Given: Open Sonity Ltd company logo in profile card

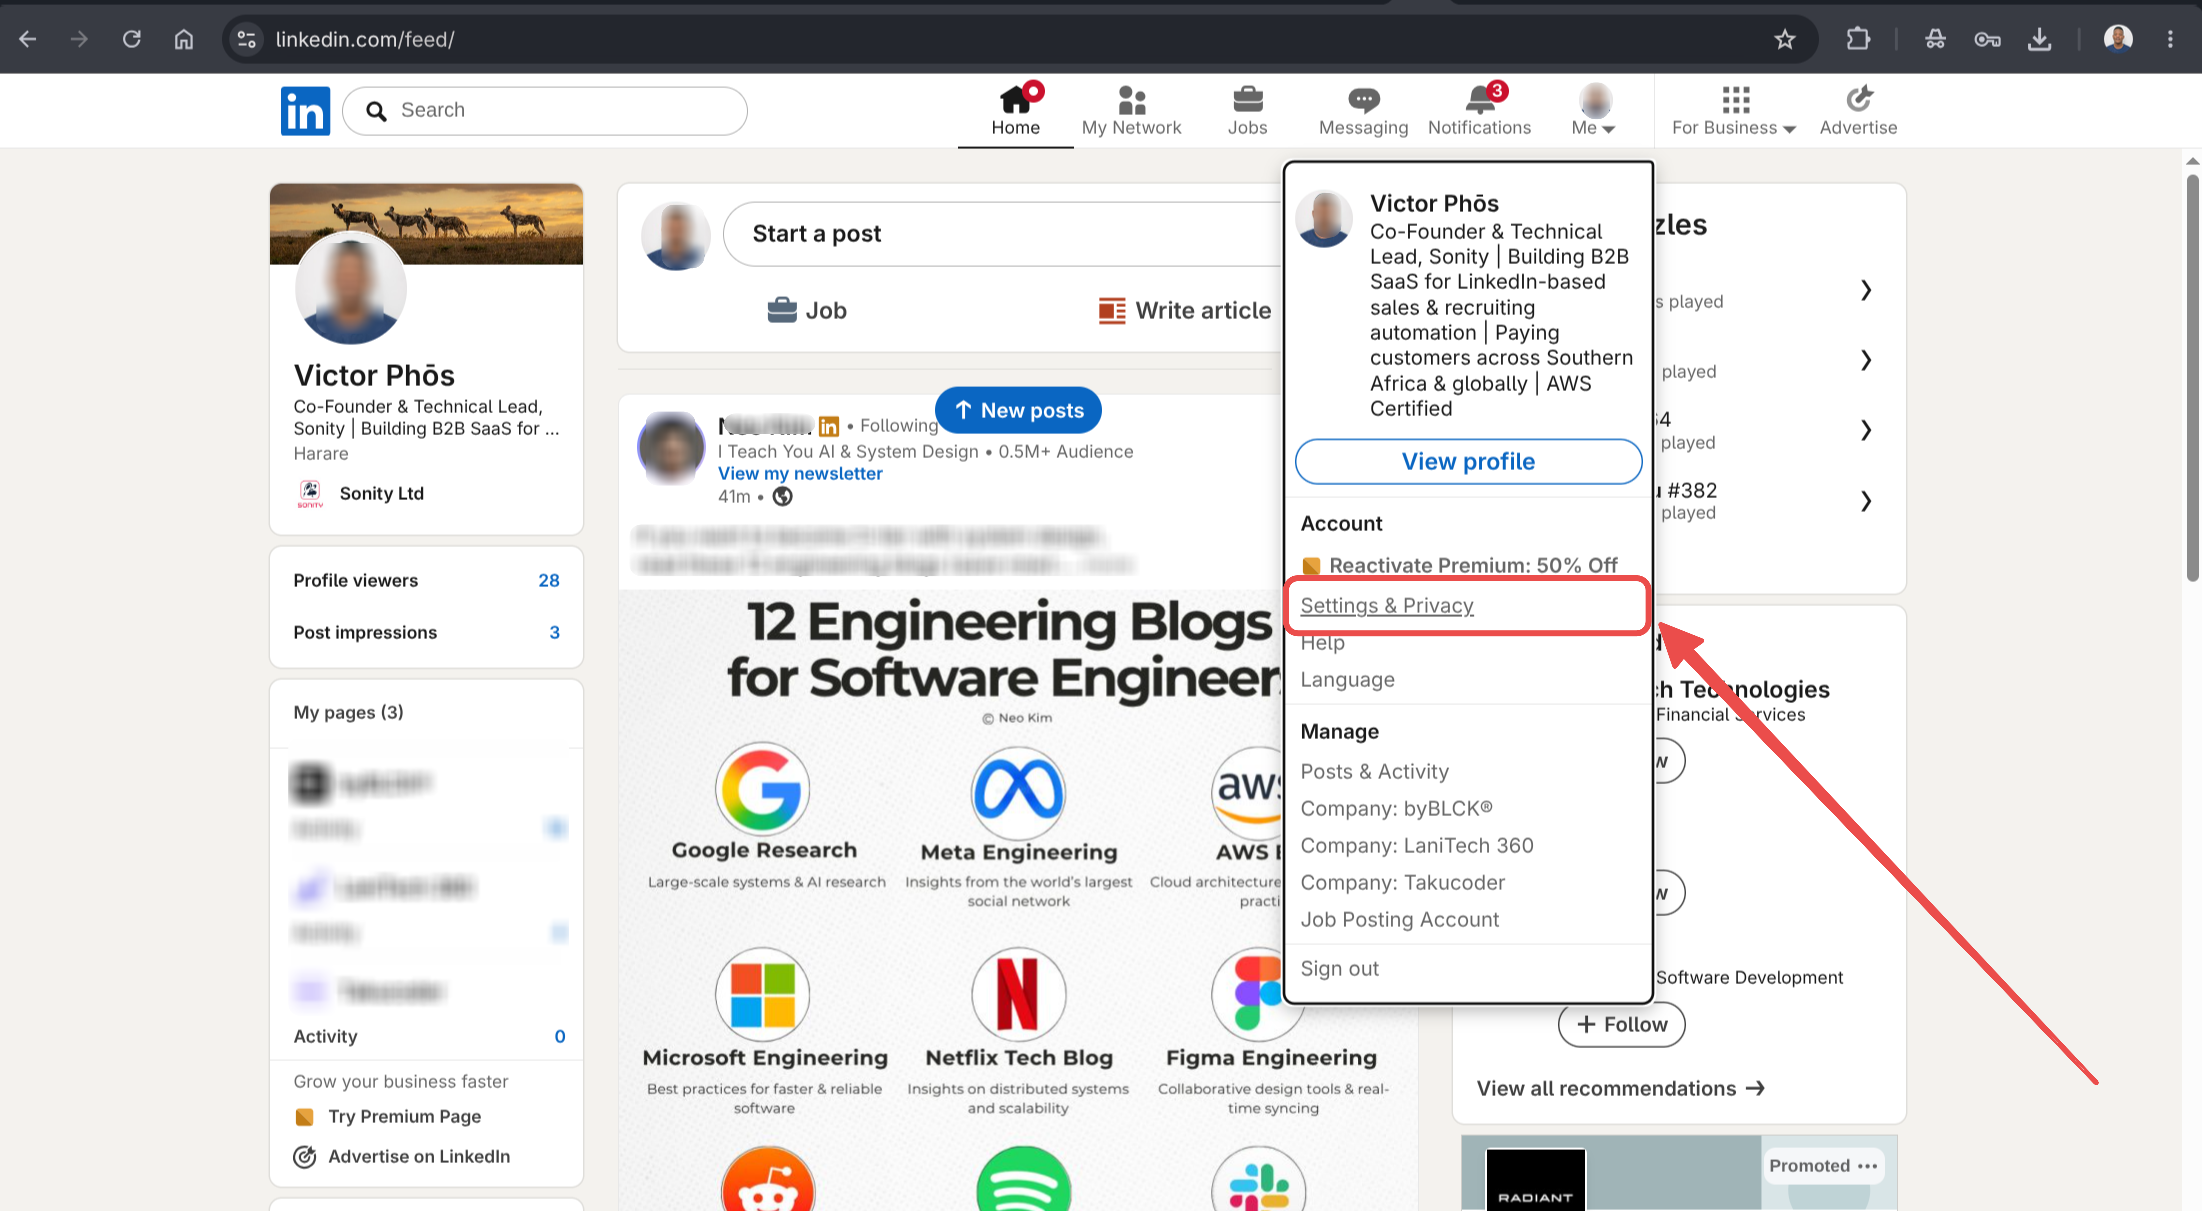Looking at the screenshot, I should (x=310, y=493).
